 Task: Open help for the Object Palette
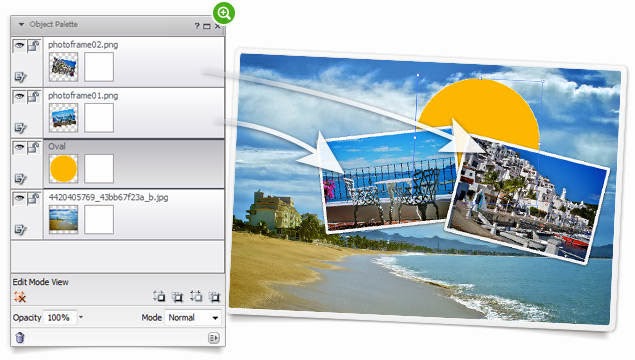pos(197,26)
